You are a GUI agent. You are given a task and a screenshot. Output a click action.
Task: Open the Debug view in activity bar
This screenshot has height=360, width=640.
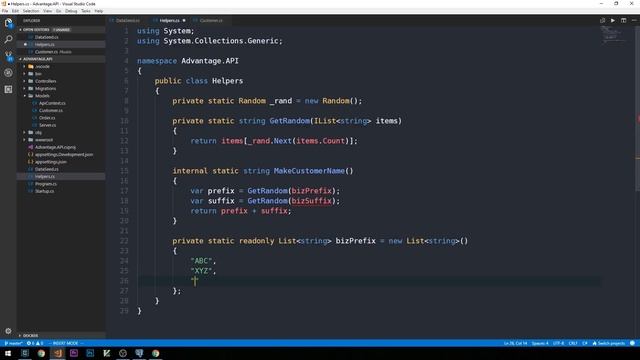[x=8, y=73]
